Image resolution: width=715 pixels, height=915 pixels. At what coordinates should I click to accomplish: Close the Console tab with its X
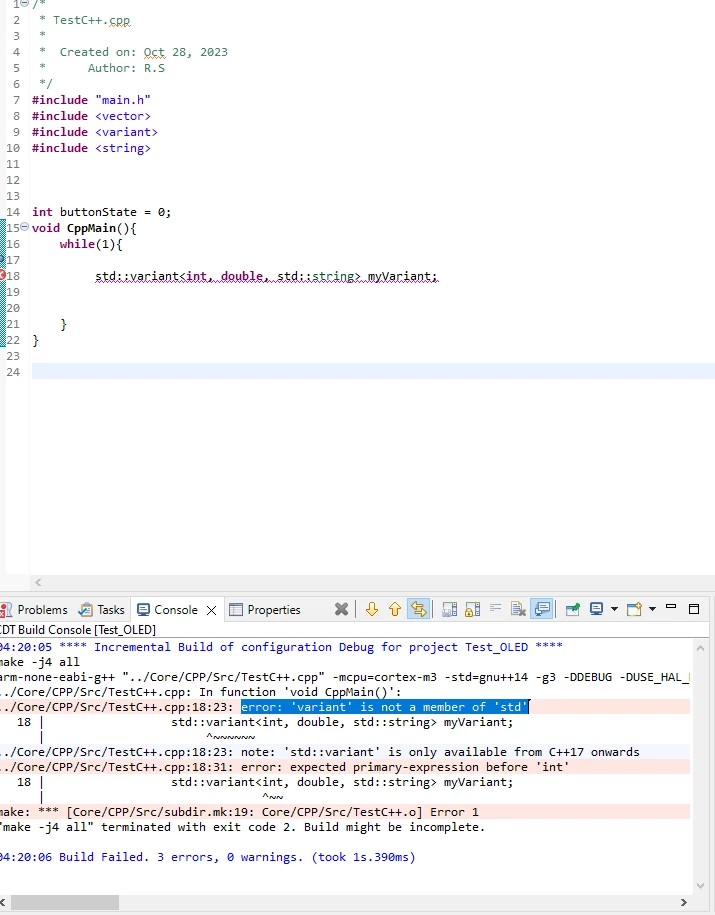coord(211,610)
